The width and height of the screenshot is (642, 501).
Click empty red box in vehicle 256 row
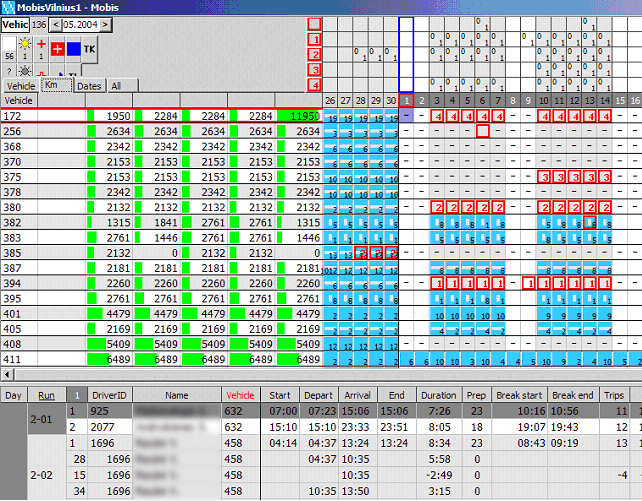[483, 131]
